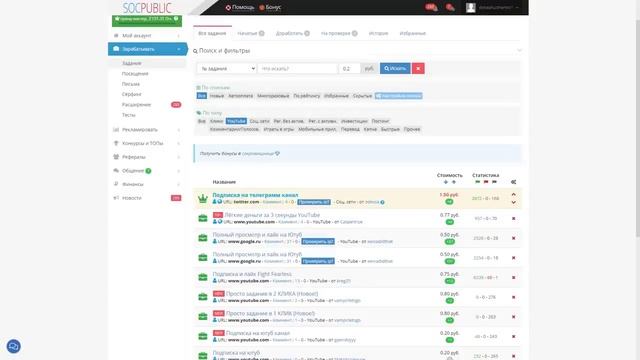This screenshot has width=640, height=360.
Task: Click briefcase icon for 'Просто задание в 1 КЛИК'
Action: pyautogui.click(x=203, y=316)
